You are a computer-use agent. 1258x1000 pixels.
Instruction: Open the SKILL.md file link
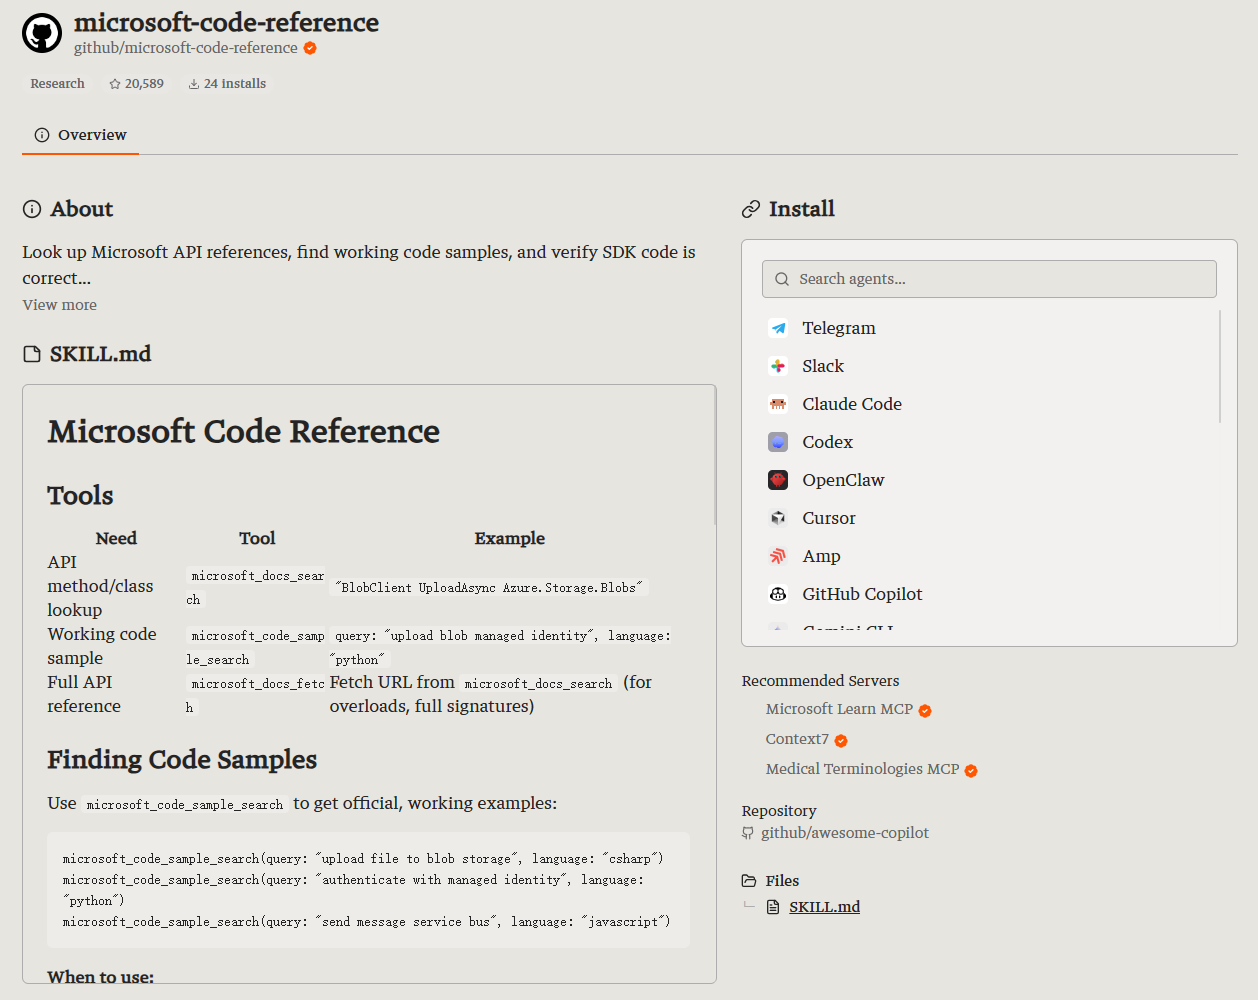824,907
